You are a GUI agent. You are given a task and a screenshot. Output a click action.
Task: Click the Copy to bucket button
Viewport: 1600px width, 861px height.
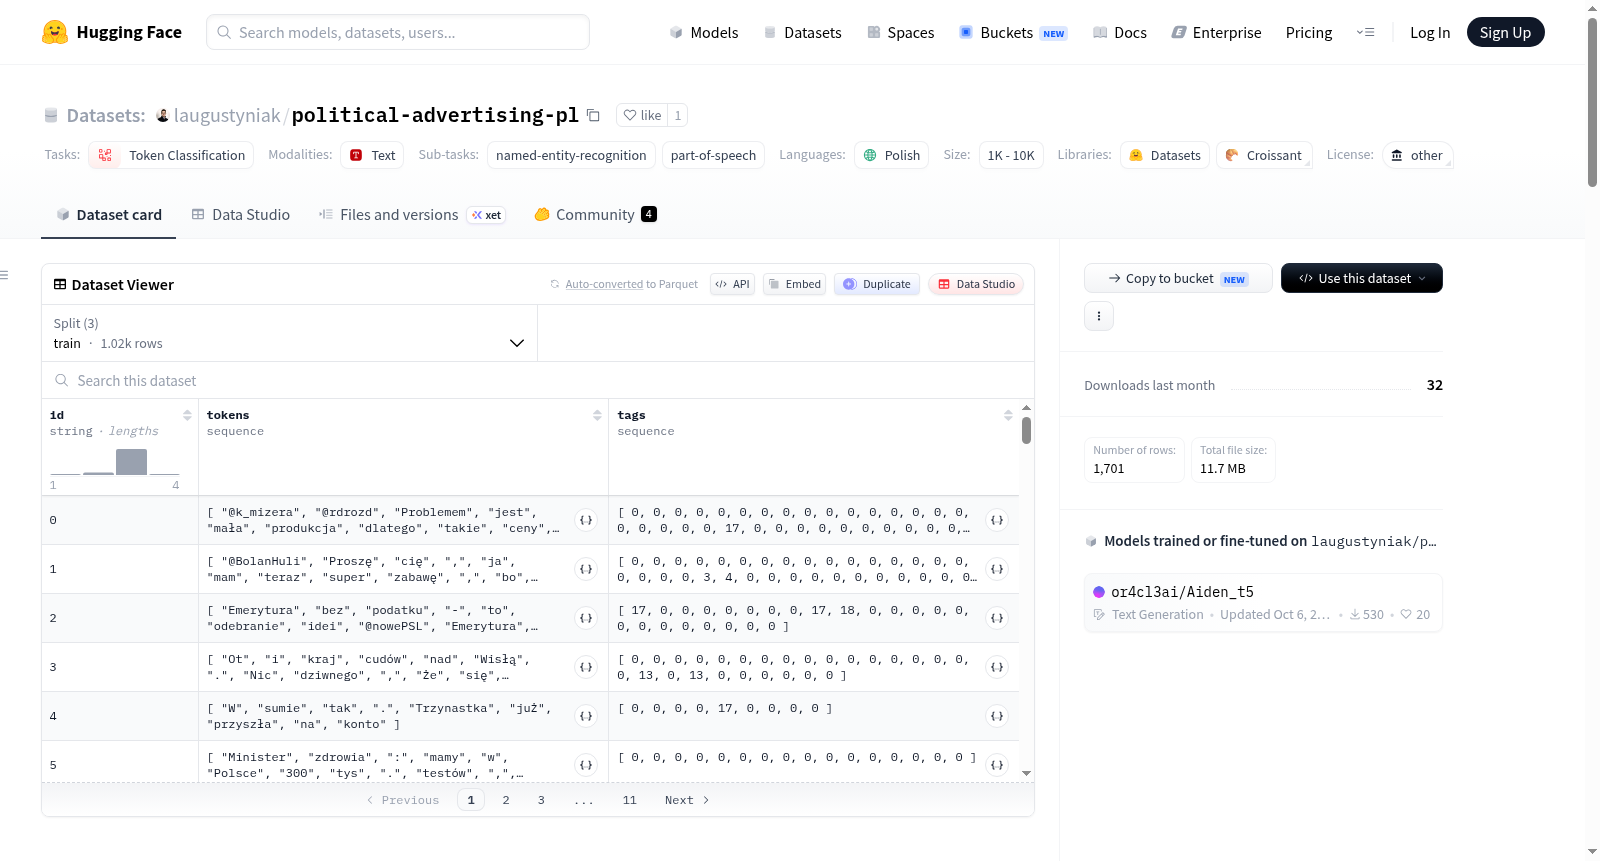click(x=1178, y=278)
